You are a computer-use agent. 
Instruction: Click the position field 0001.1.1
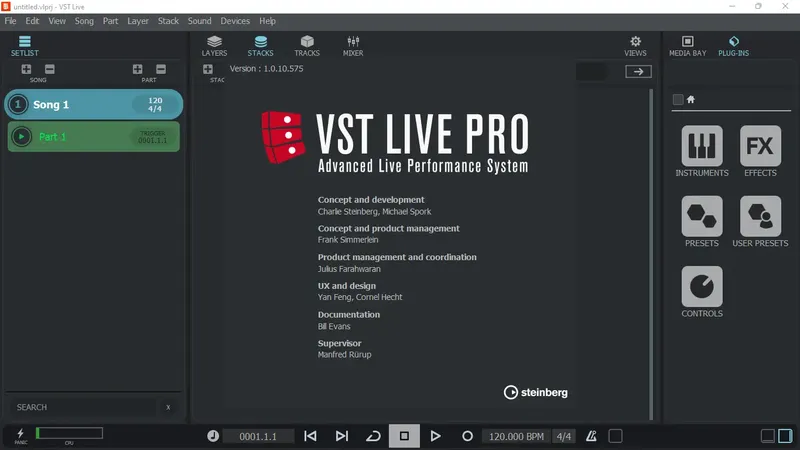coord(258,436)
